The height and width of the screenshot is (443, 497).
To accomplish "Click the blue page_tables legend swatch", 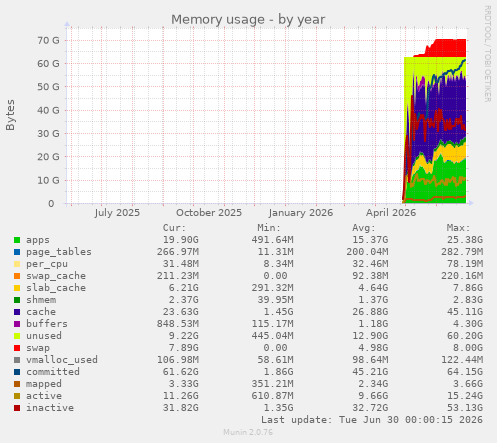I will [17, 252].
